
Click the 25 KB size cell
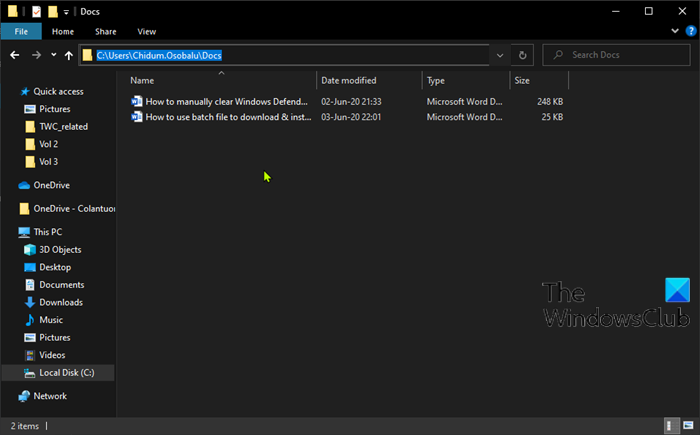click(x=552, y=117)
